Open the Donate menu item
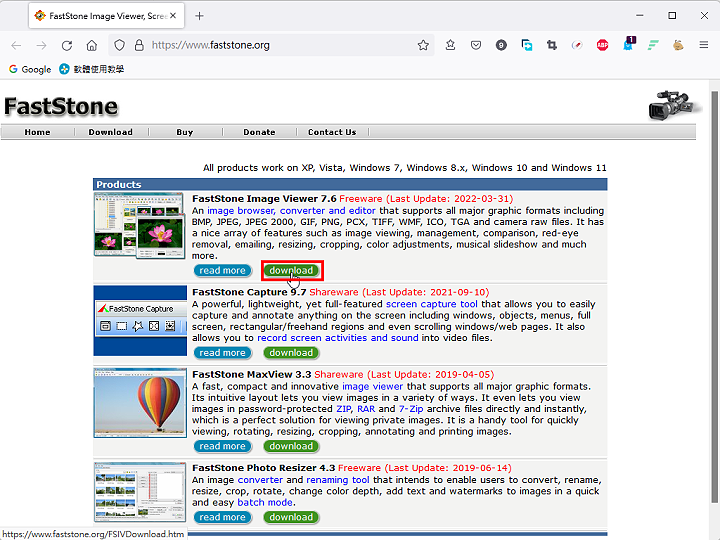720x540 pixels. click(259, 132)
